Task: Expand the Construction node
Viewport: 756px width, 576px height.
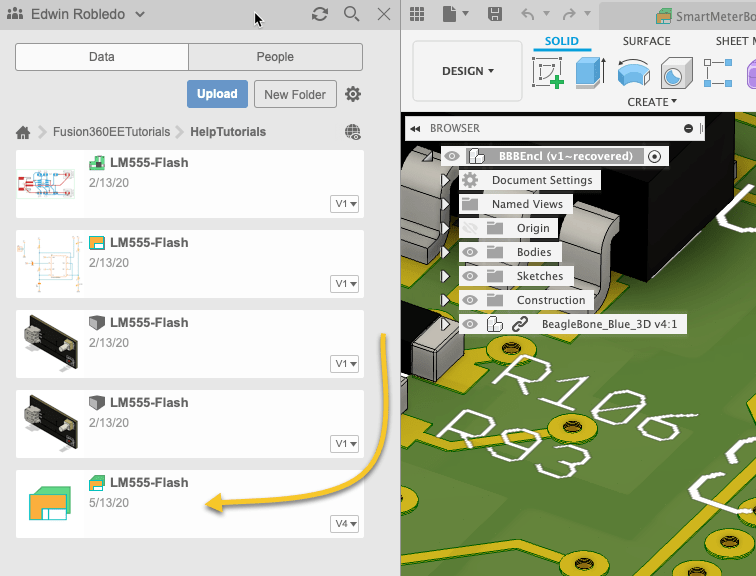Action: tap(445, 300)
